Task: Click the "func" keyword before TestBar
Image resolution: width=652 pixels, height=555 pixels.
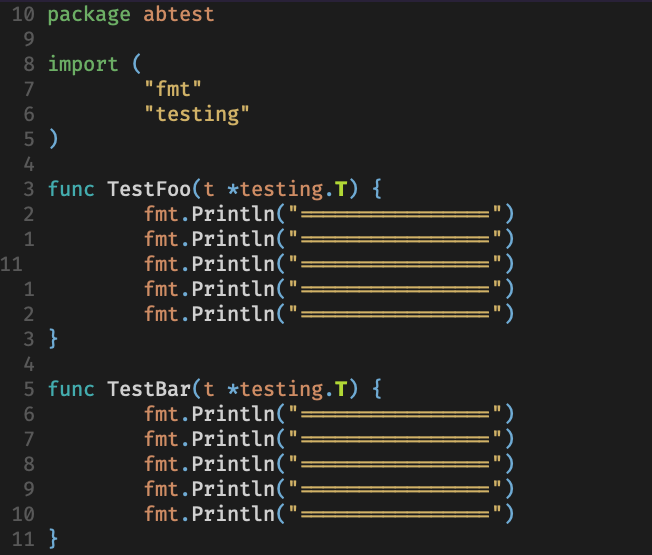Action: 71,389
